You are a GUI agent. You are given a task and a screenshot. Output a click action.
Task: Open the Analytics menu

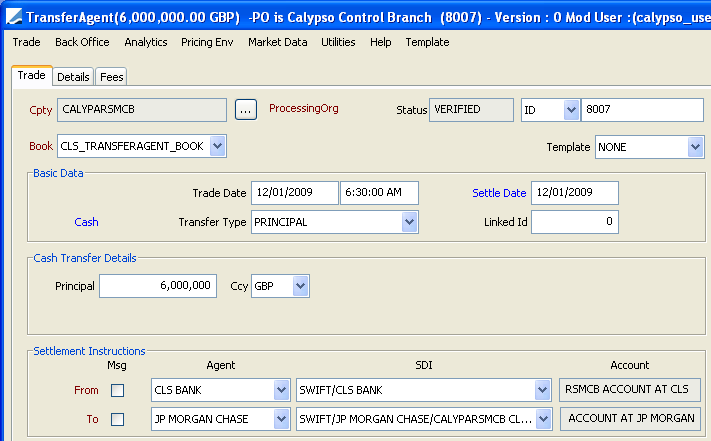pyautogui.click(x=146, y=42)
